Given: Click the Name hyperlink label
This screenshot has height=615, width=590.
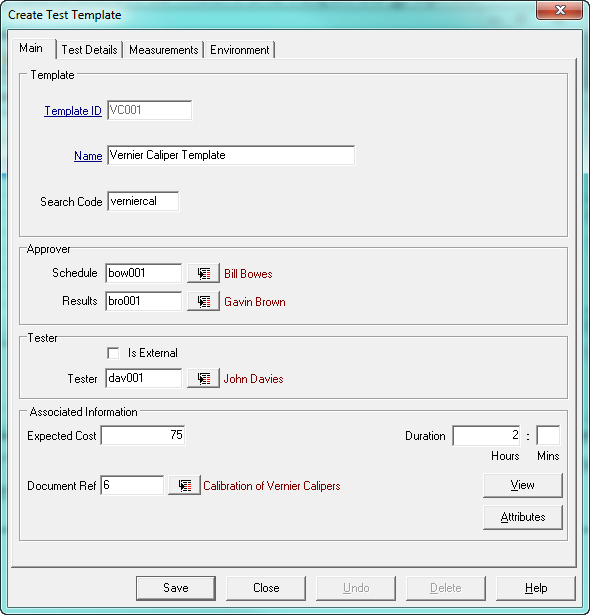Looking at the screenshot, I should coord(88,156).
